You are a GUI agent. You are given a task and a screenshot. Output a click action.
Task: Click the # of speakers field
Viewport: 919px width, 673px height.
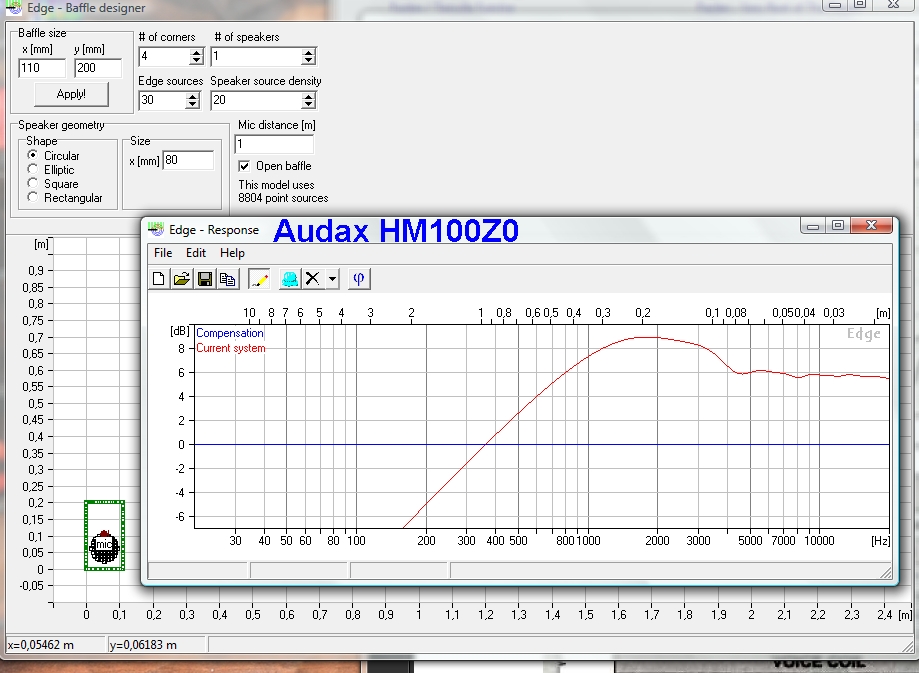[257, 56]
